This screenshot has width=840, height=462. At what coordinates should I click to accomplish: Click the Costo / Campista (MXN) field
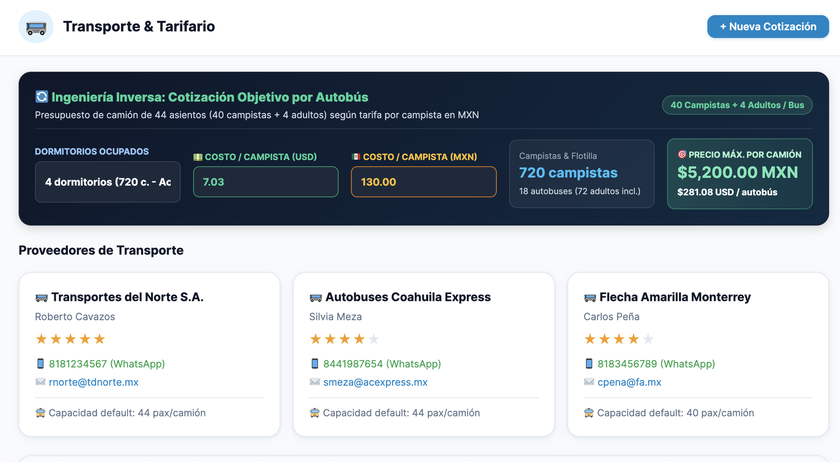point(424,182)
